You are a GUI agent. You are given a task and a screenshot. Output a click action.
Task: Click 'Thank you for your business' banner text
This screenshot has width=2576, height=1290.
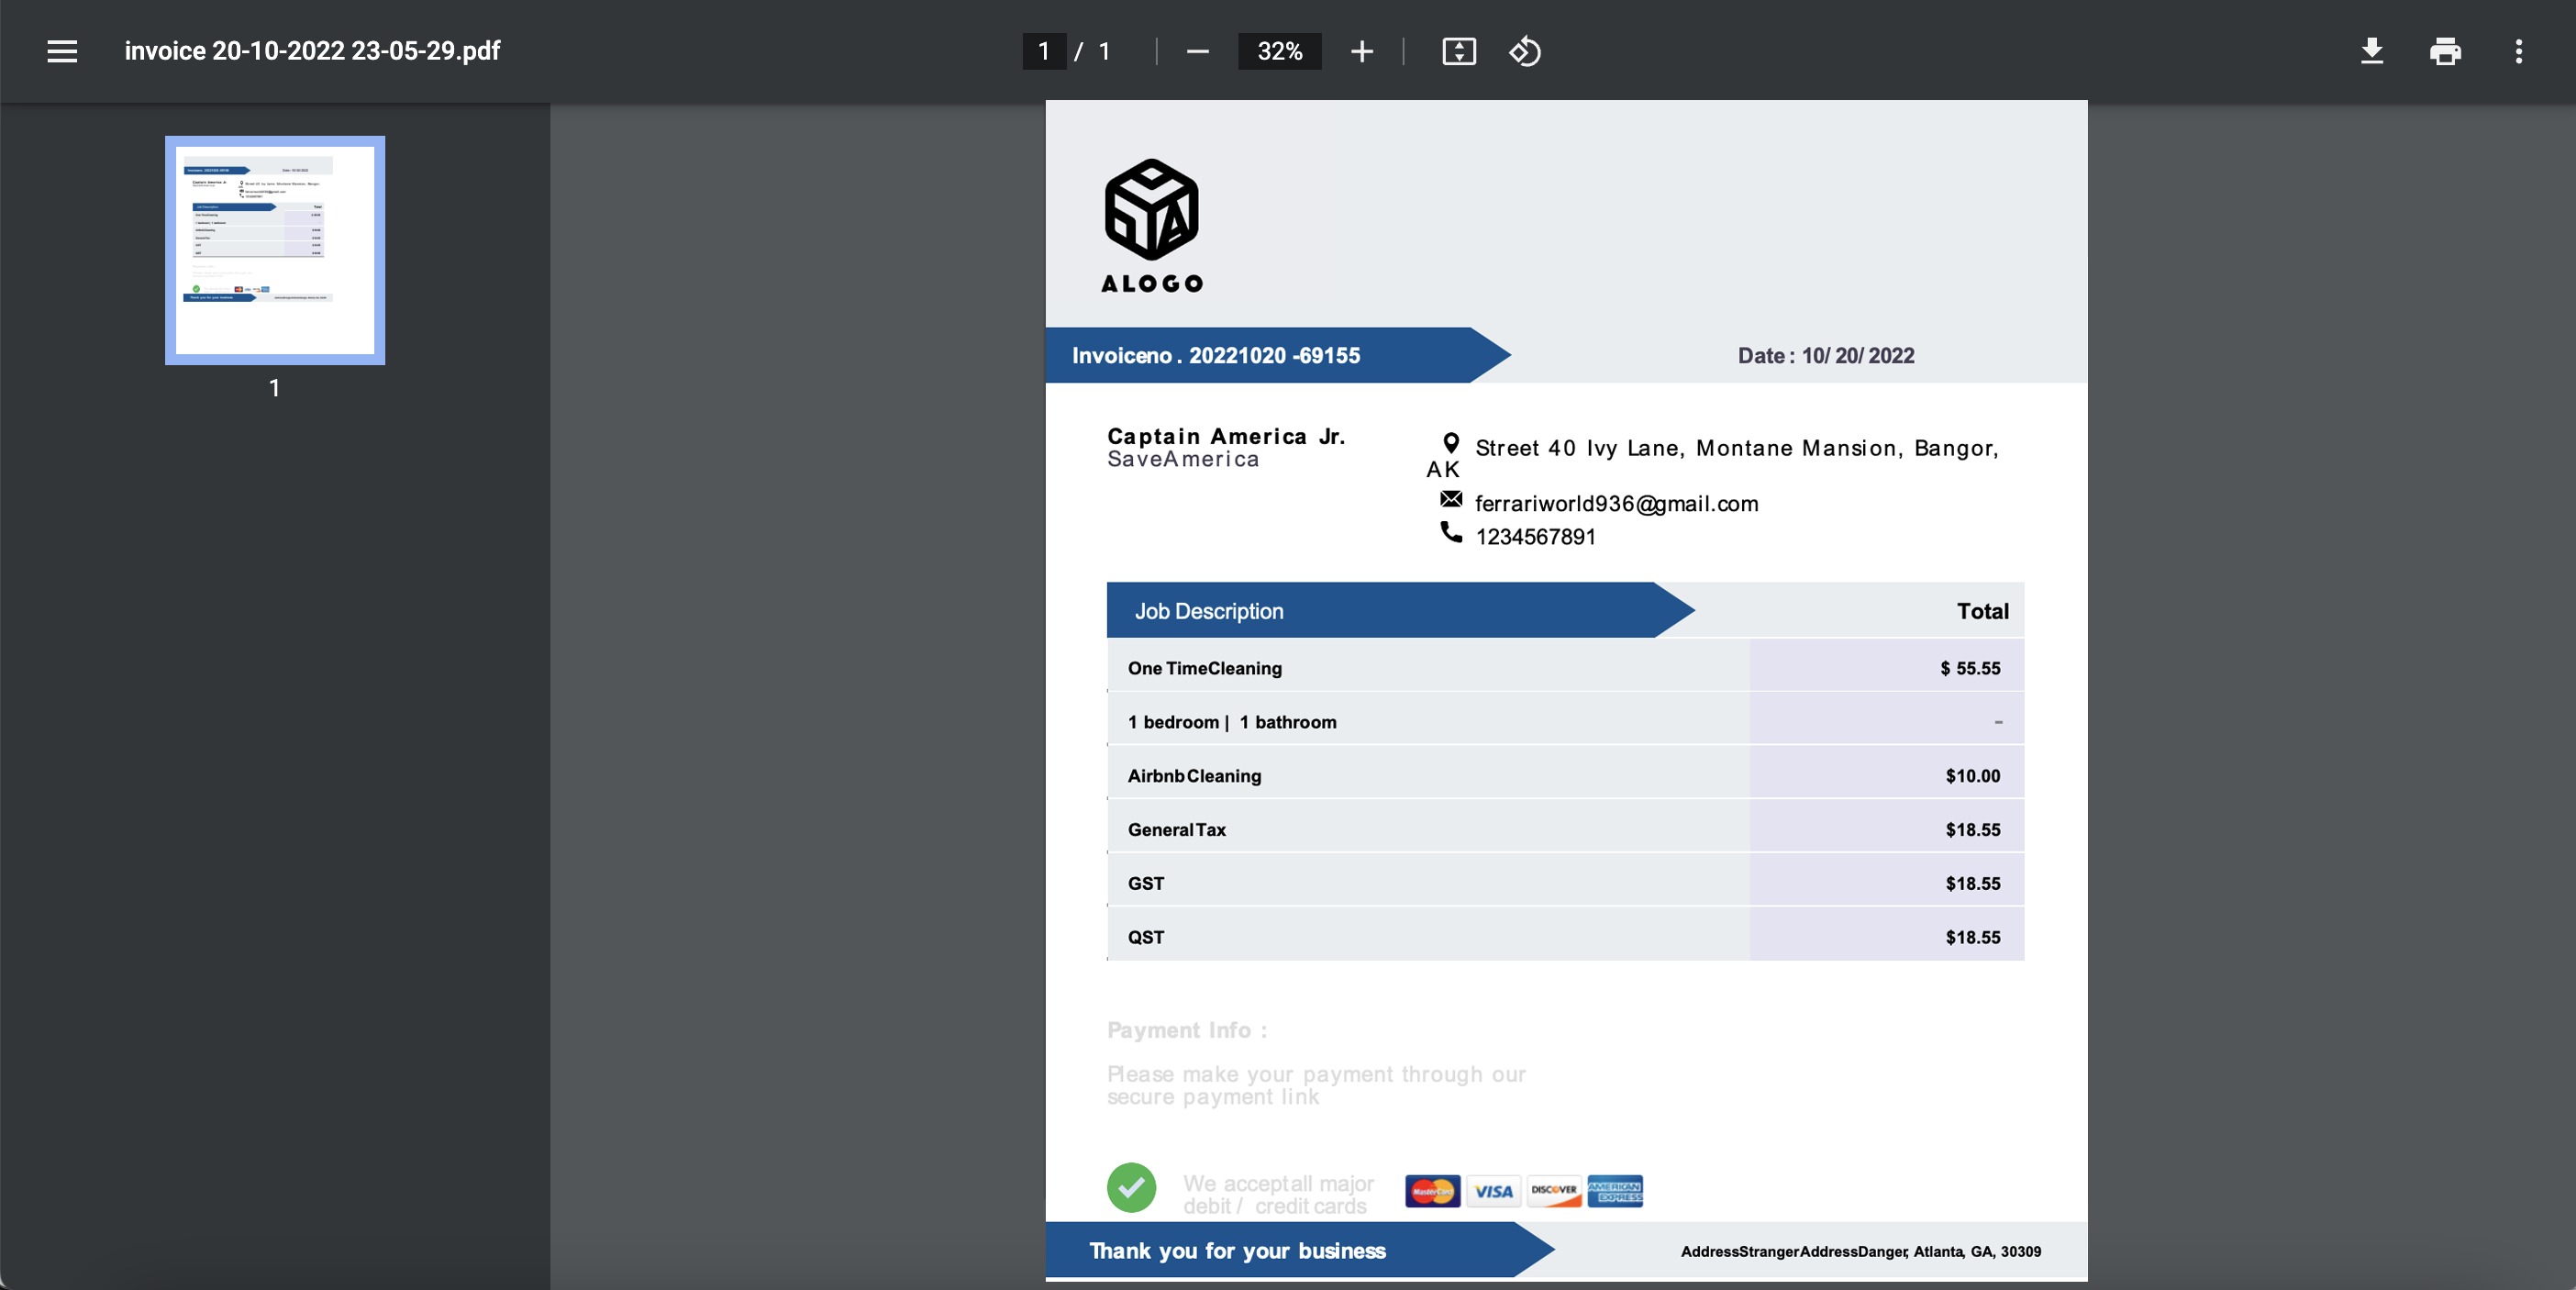click(x=1237, y=1251)
